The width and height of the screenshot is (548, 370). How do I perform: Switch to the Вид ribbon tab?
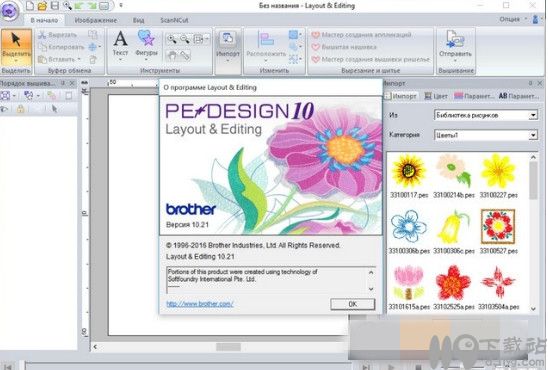(138, 20)
